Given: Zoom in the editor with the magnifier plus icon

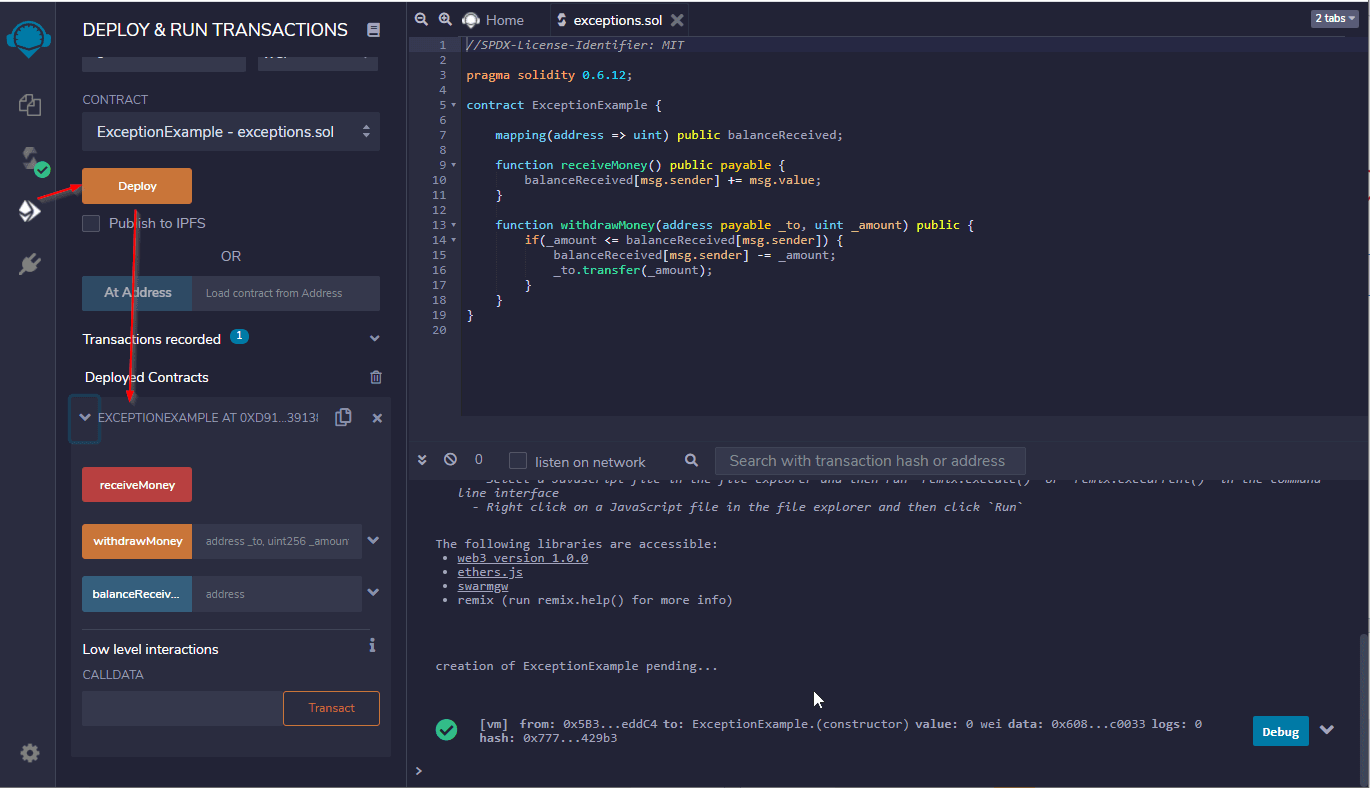Looking at the screenshot, I should [x=445, y=19].
